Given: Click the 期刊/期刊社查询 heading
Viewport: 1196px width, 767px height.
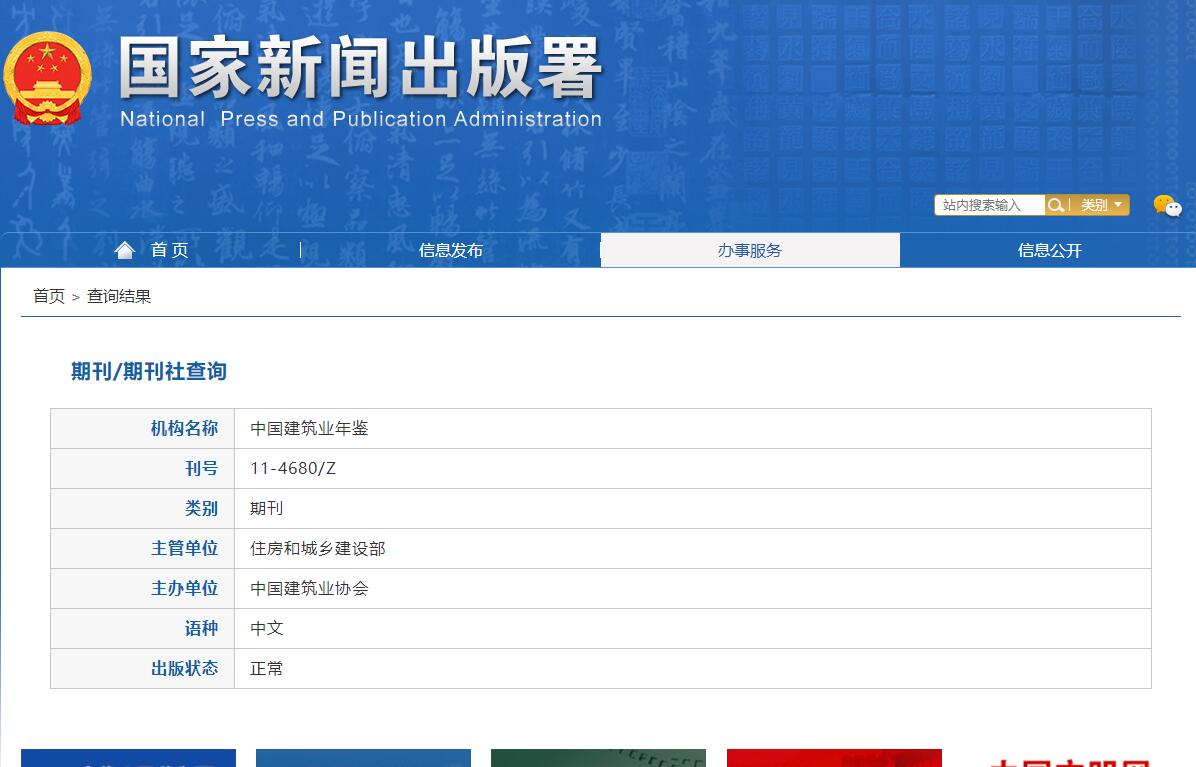Looking at the screenshot, I should 147,371.
